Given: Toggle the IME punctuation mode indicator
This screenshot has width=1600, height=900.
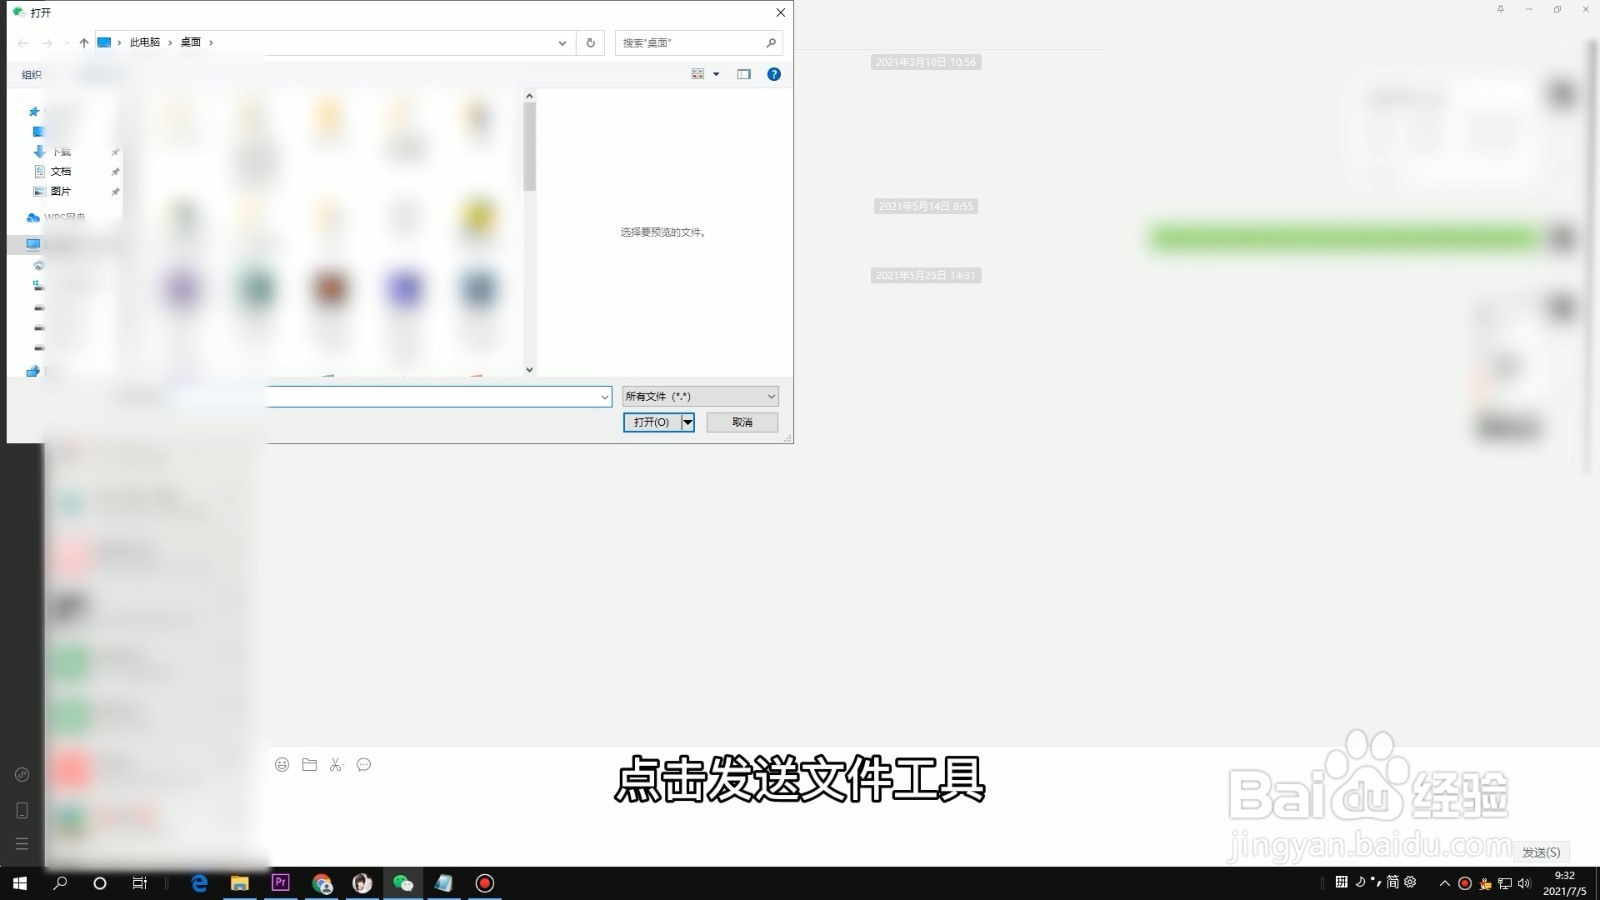Looking at the screenshot, I should [x=1376, y=882].
